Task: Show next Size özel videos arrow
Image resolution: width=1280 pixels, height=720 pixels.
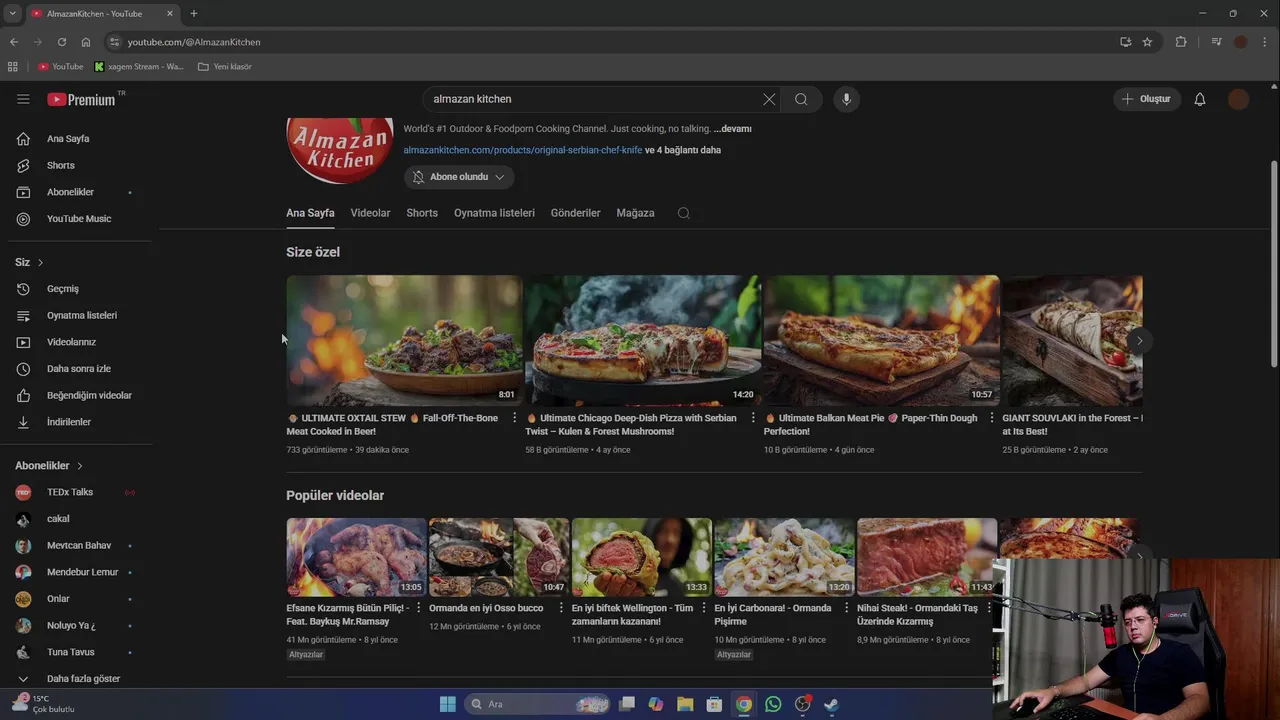Action: tap(1139, 341)
